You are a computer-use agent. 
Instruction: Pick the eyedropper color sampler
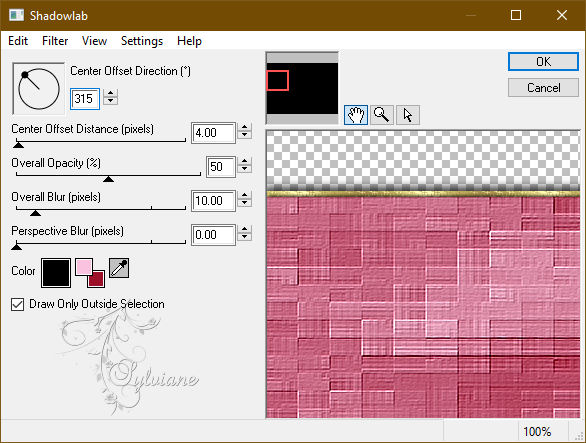[x=119, y=268]
